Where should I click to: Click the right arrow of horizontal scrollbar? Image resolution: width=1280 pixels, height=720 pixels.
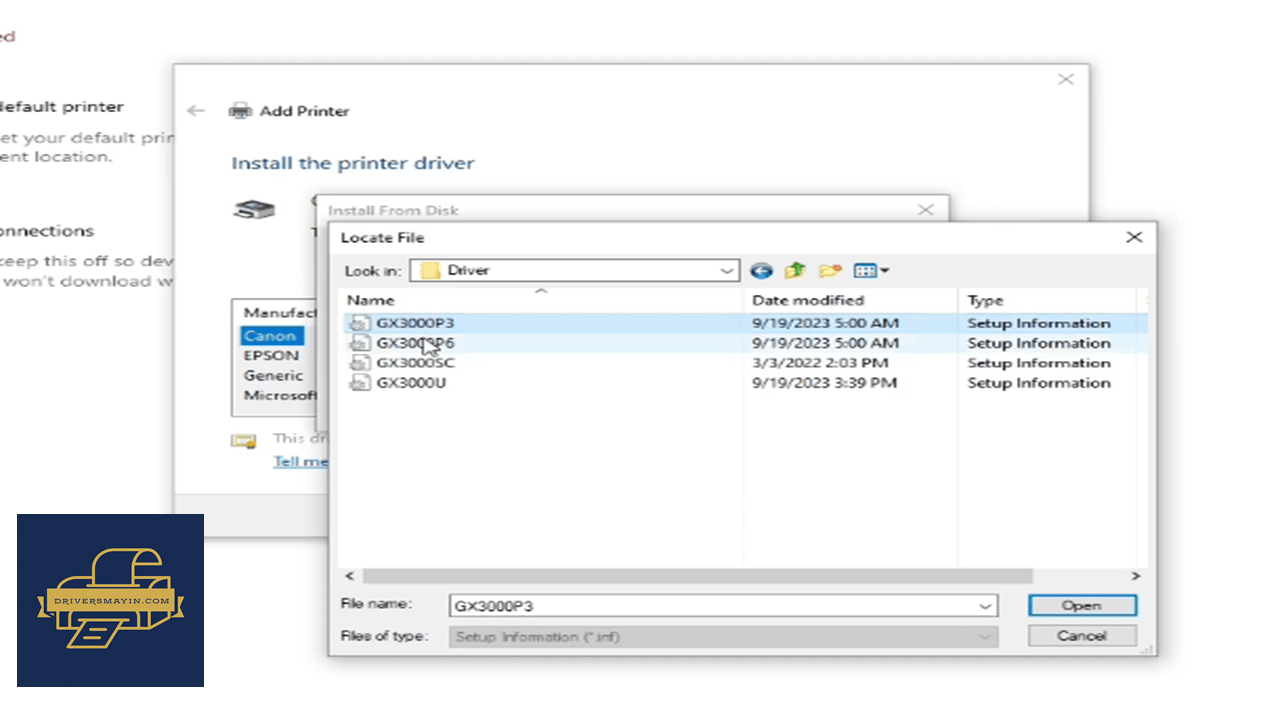click(x=1136, y=576)
